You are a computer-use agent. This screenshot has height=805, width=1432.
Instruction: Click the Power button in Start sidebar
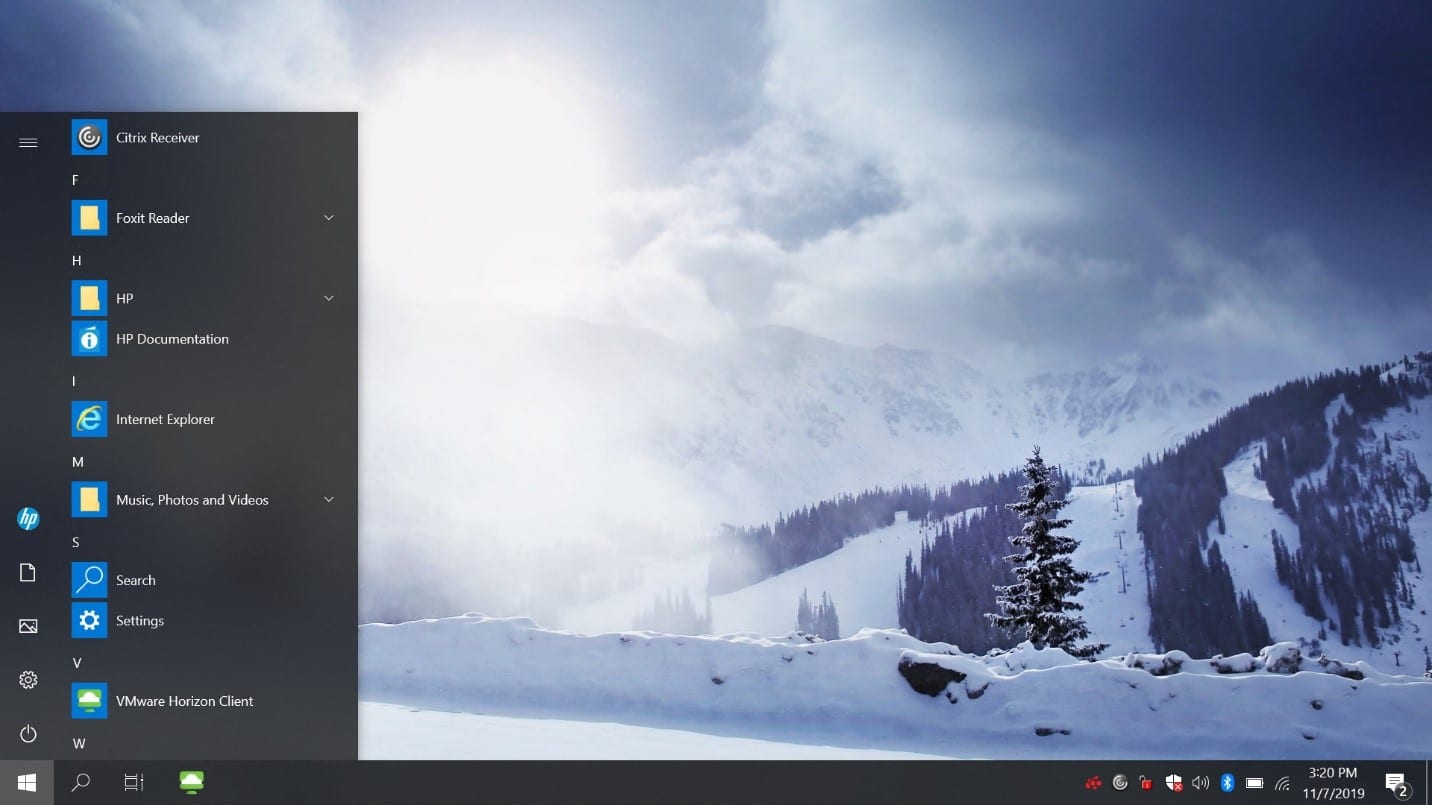[x=28, y=734]
